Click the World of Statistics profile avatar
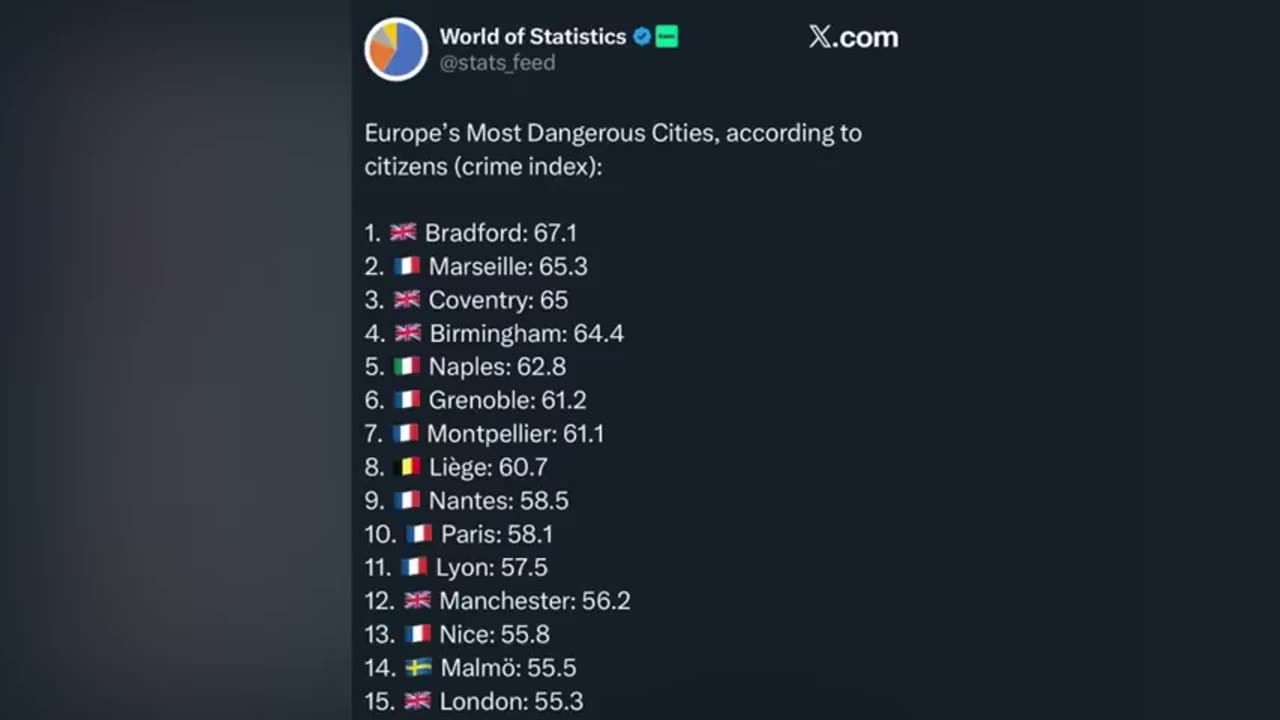Image resolution: width=1280 pixels, height=720 pixels. 396,49
